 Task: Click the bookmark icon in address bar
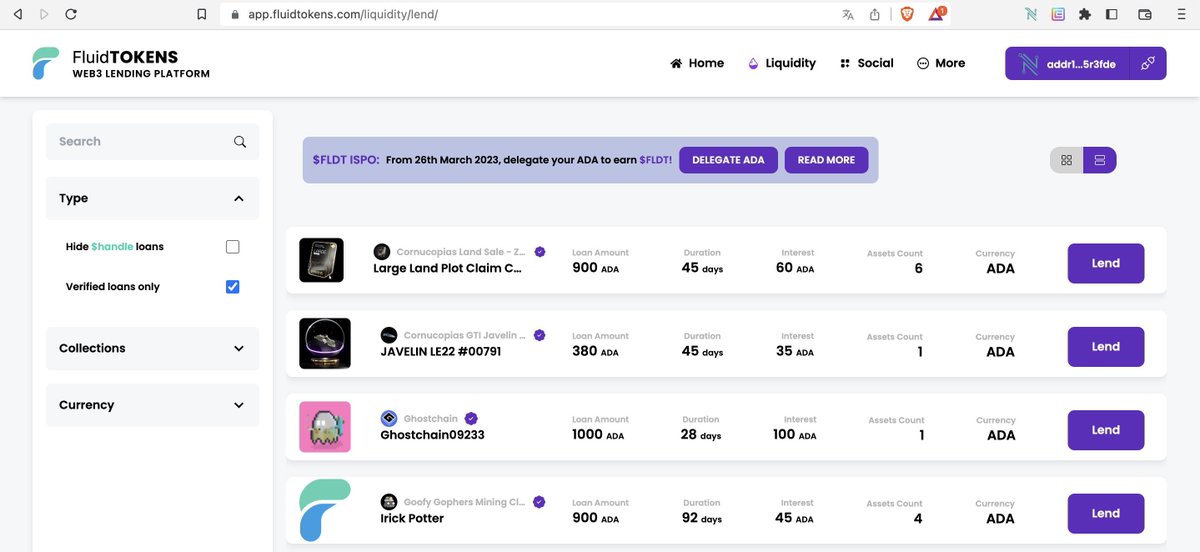[x=202, y=15]
